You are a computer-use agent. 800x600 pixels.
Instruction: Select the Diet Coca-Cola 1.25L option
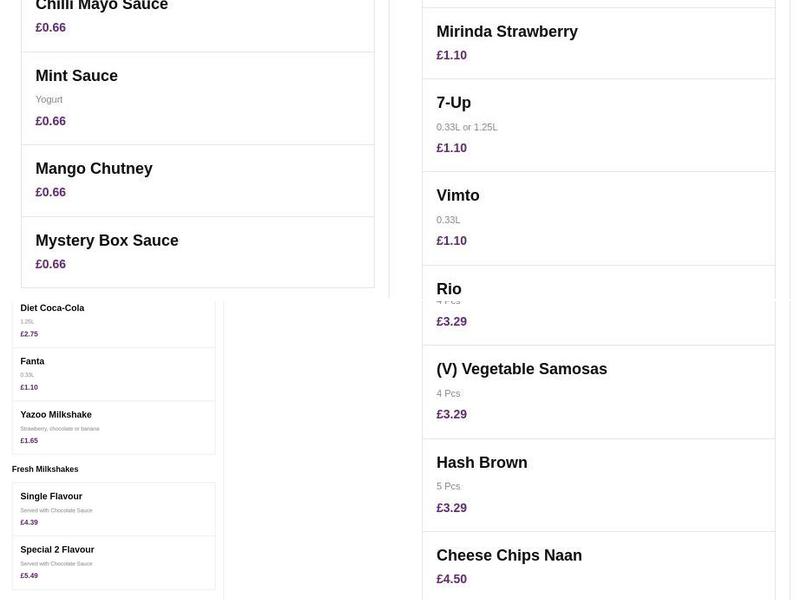tap(49, 307)
